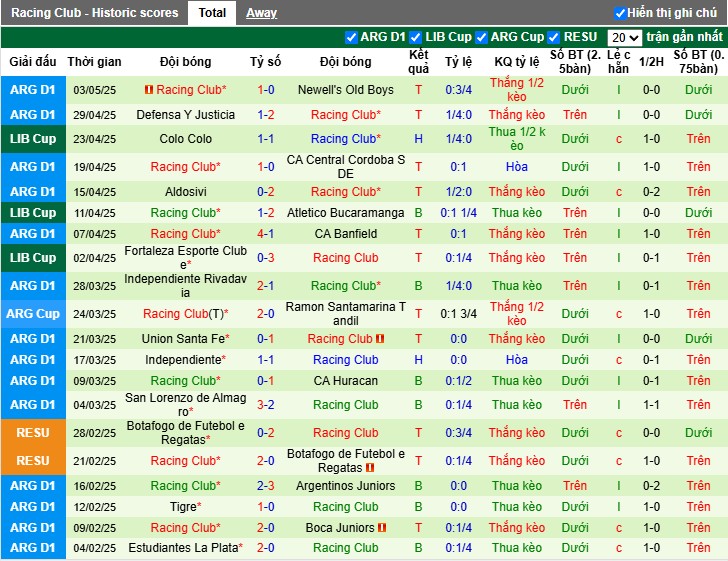This screenshot has width=728, height=561.
Task: Open Fortaleza Esporte Clube team link
Action: point(185,258)
